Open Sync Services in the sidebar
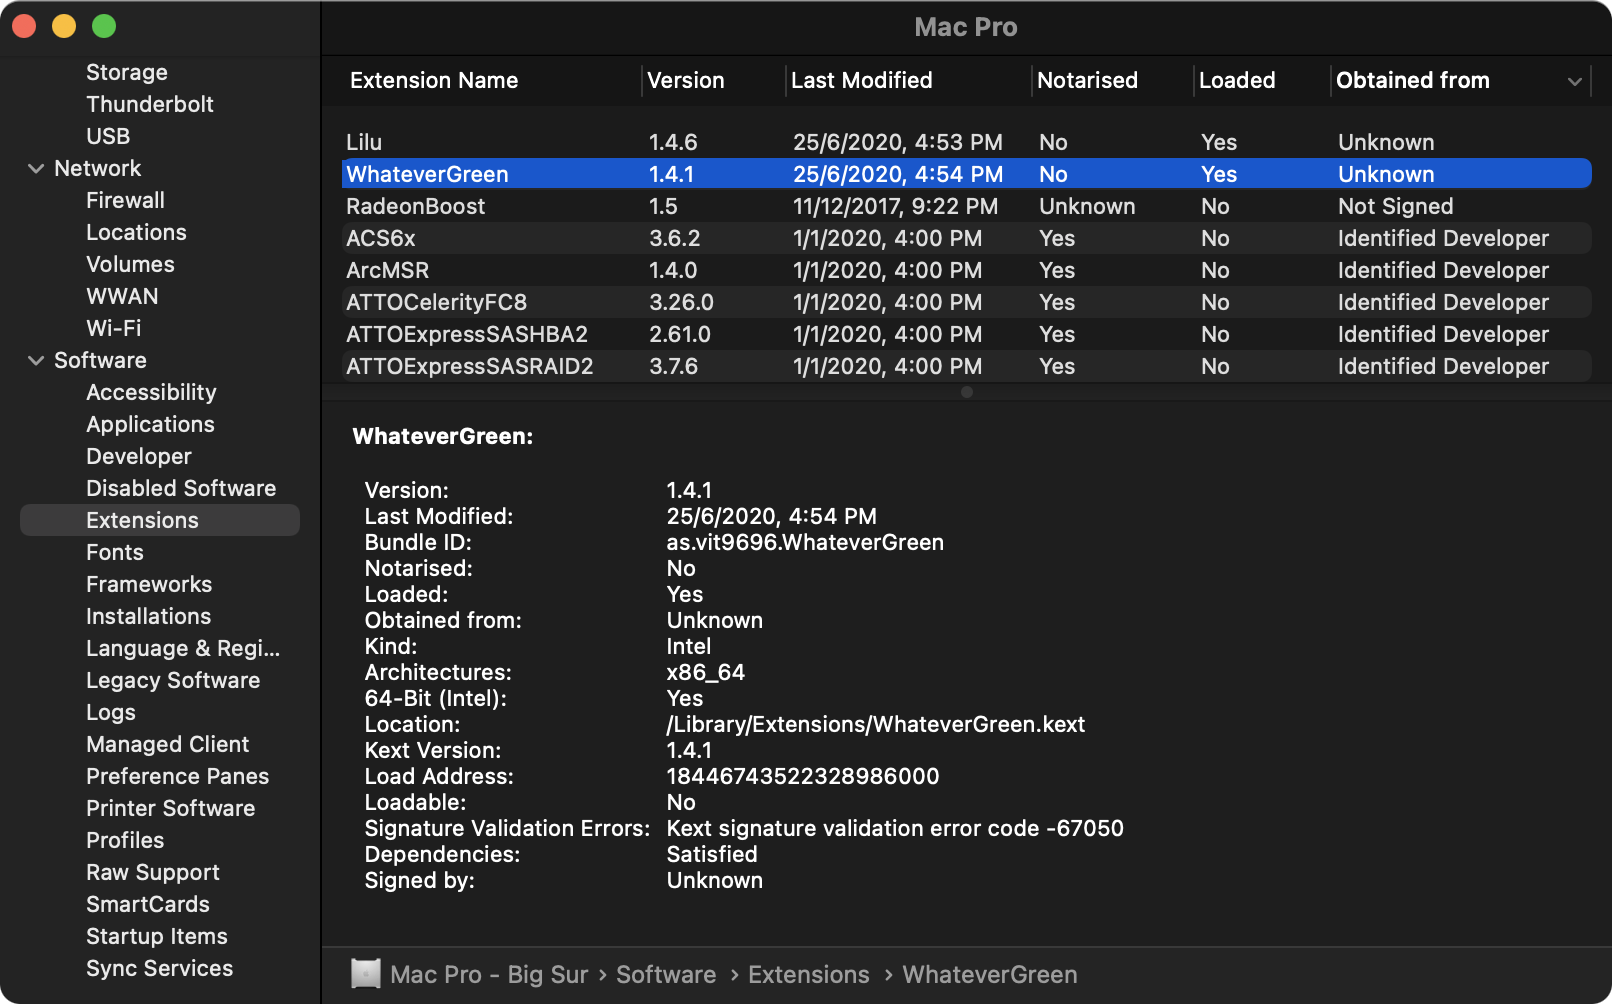The image size is (1612, 1004). pyautogui.click(x=160, y=968)
